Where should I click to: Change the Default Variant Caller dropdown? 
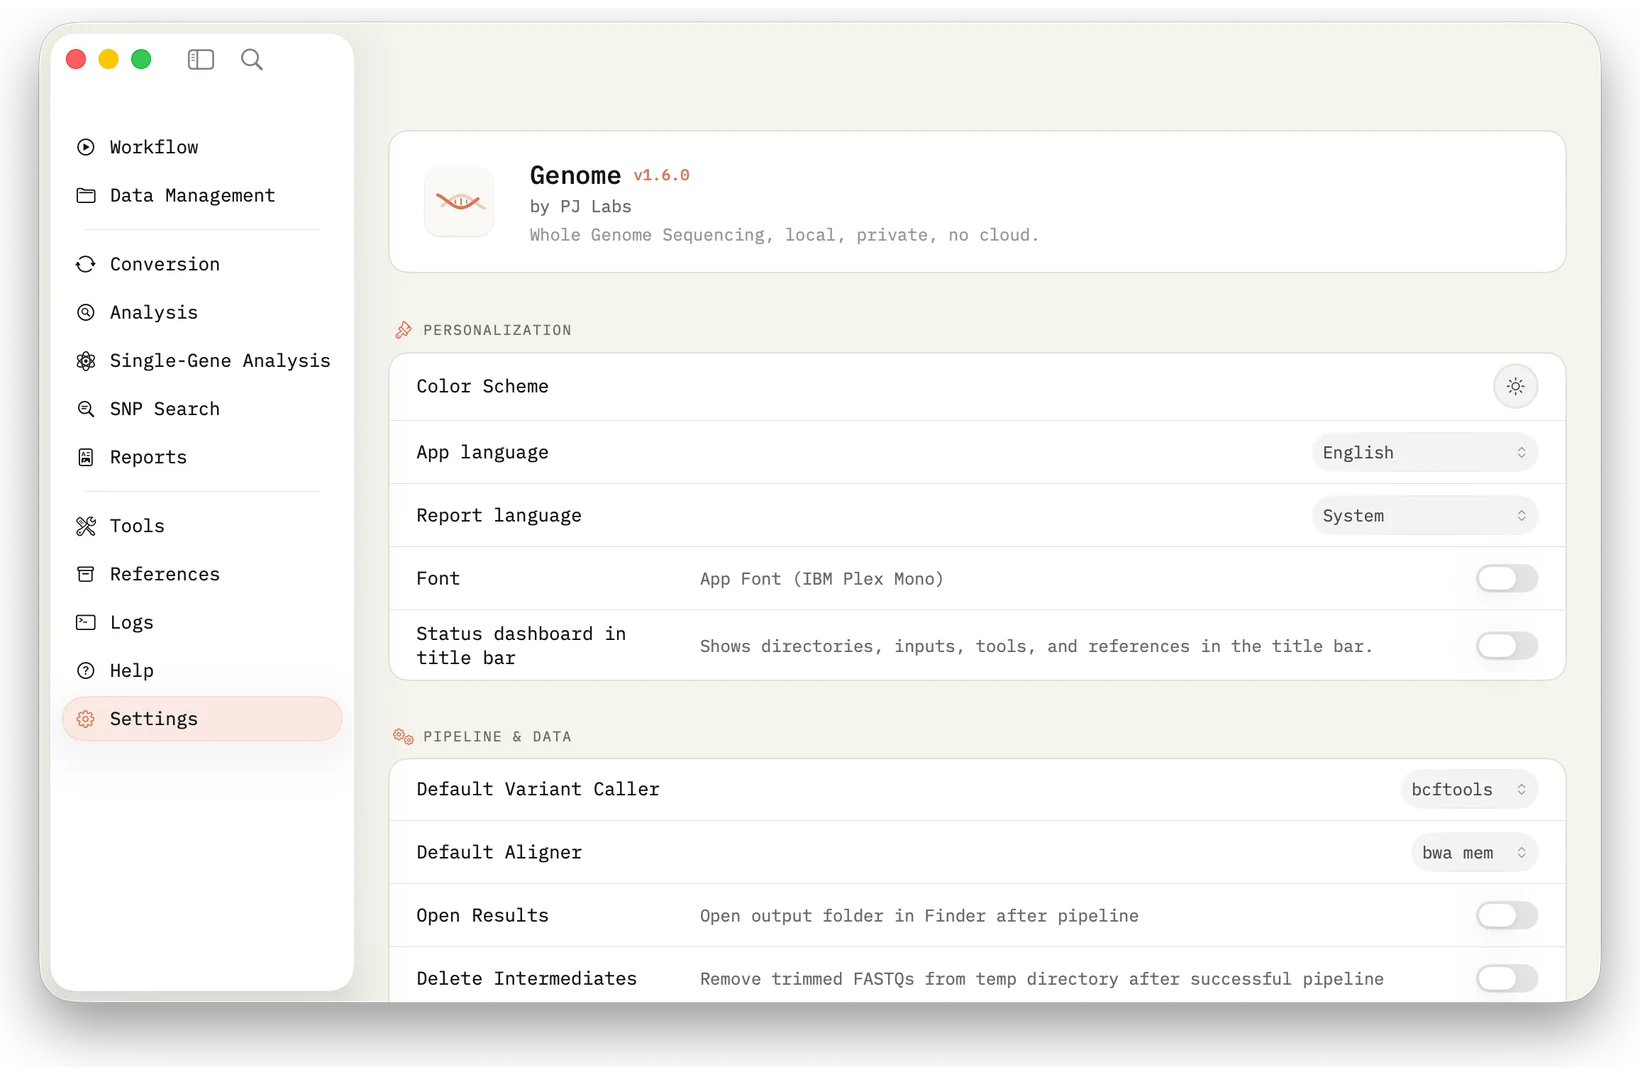[x=1469, y=790]
